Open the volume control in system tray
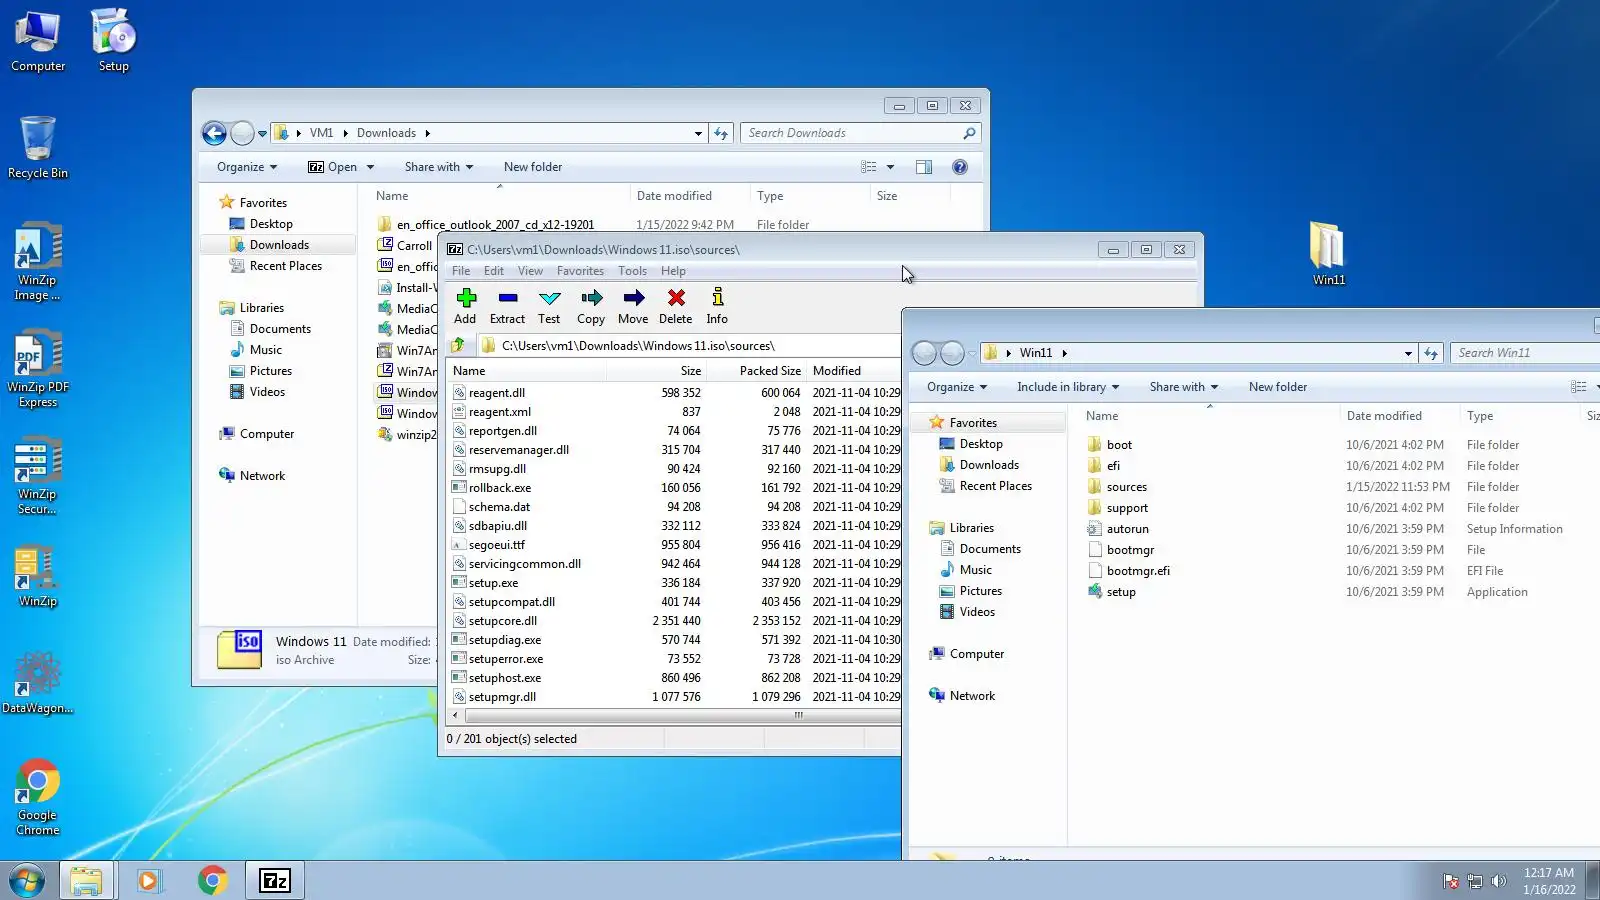This screenshot has width=1600, height=900. 1498,881
